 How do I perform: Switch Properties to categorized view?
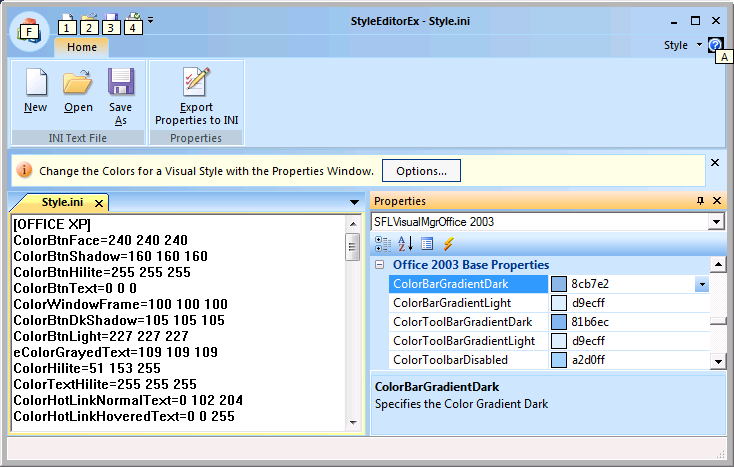(384, 243)
